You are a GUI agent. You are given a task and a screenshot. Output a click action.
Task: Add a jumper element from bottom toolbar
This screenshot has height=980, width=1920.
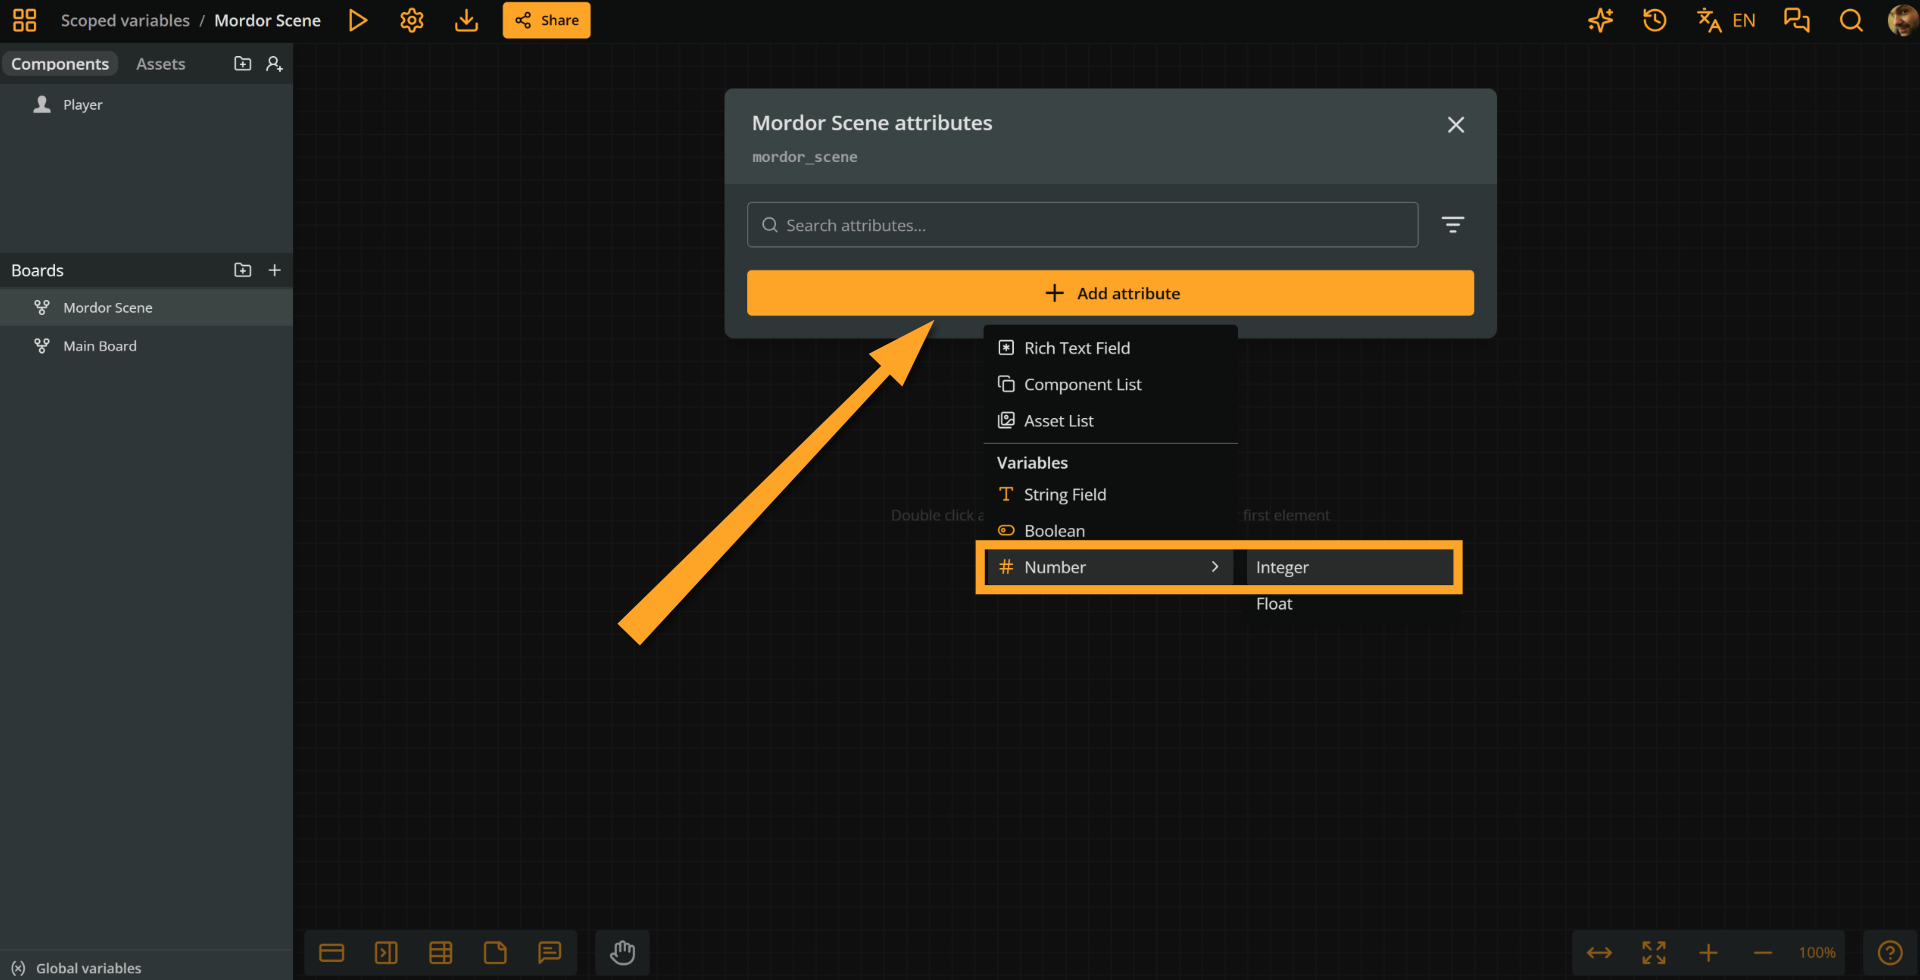point(386,953)
